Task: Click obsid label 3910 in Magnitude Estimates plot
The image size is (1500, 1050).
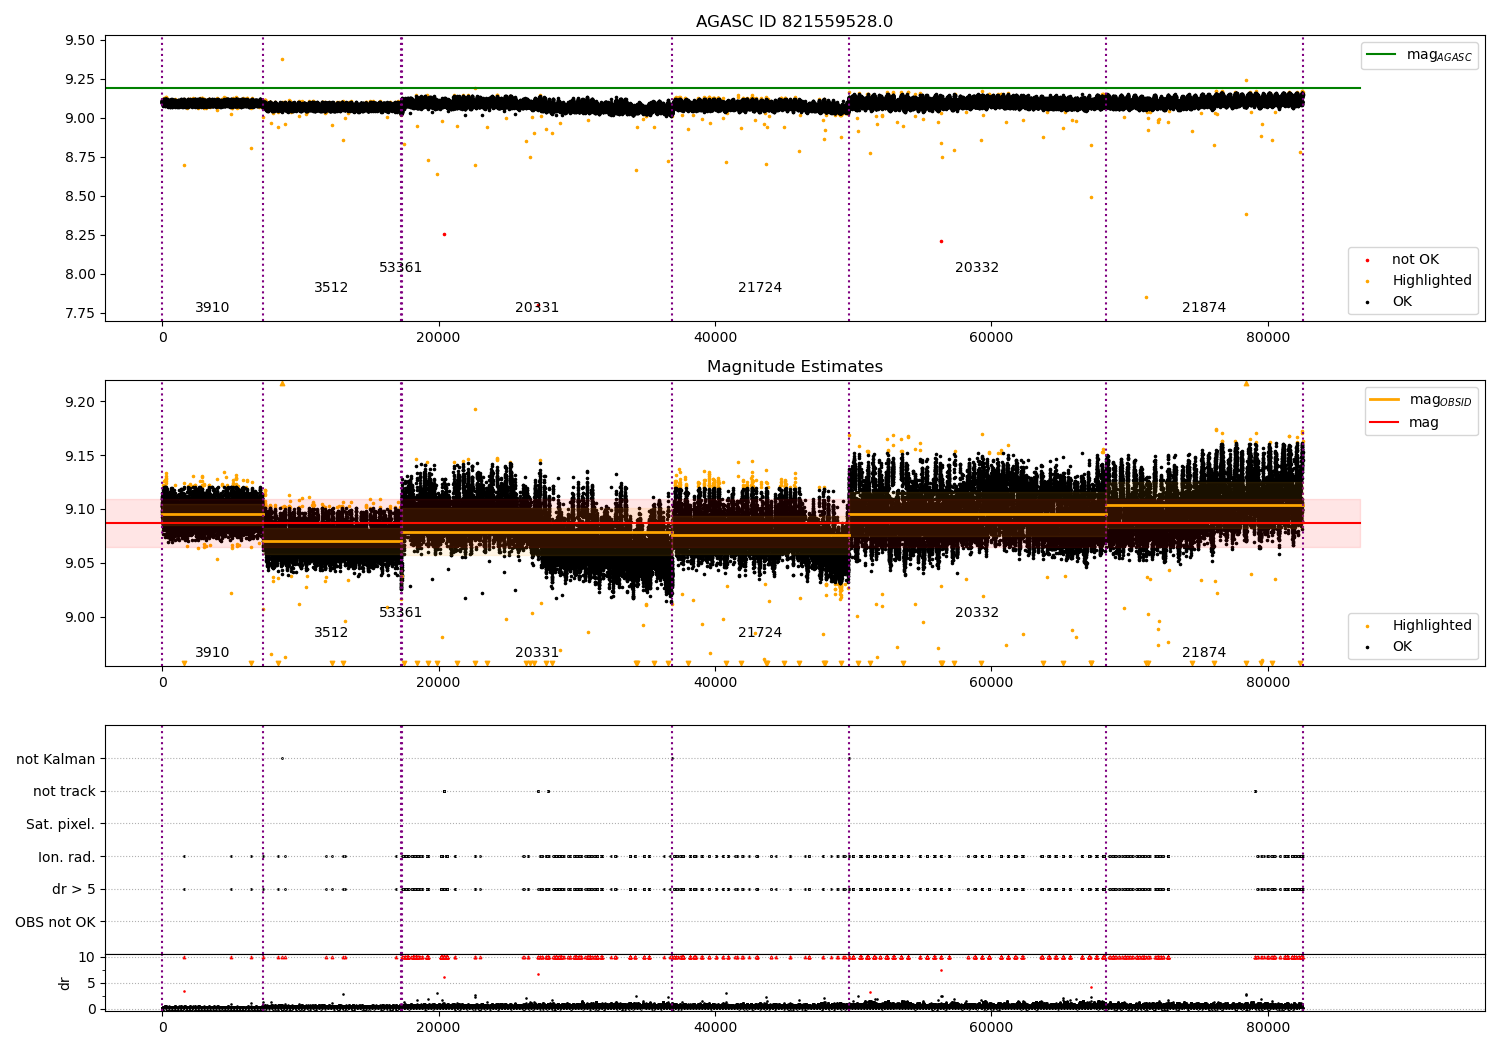Action: click(x=212, y=653)
